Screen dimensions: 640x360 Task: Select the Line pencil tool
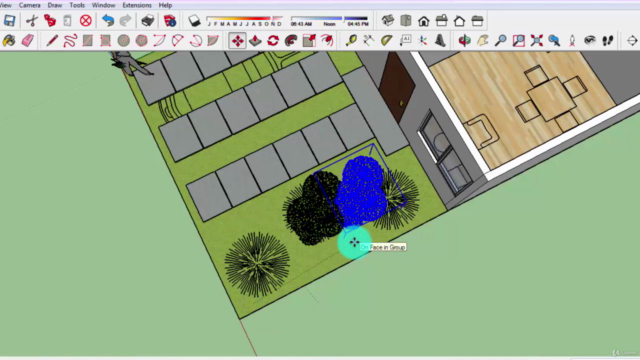pyautogui.click(x=52, y=41)
